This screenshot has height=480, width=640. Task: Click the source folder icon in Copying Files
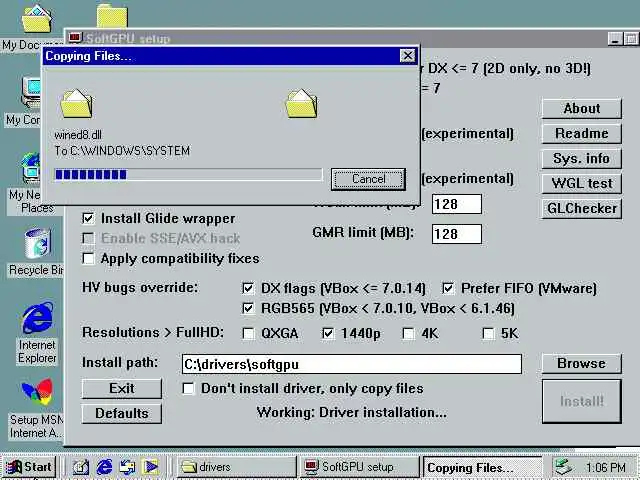(x=76, y=104)
